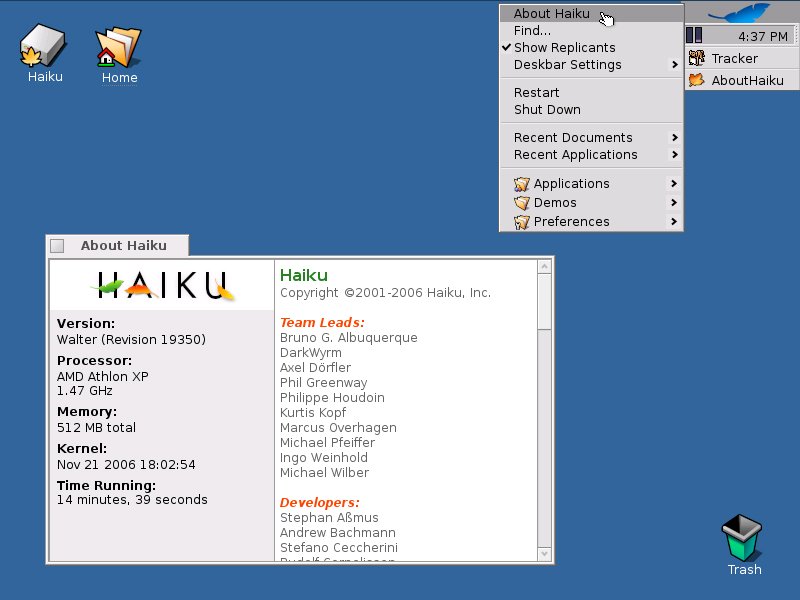800x600 pixels.
Task: Click the name Philippe Houdoin
Action: 332,397
